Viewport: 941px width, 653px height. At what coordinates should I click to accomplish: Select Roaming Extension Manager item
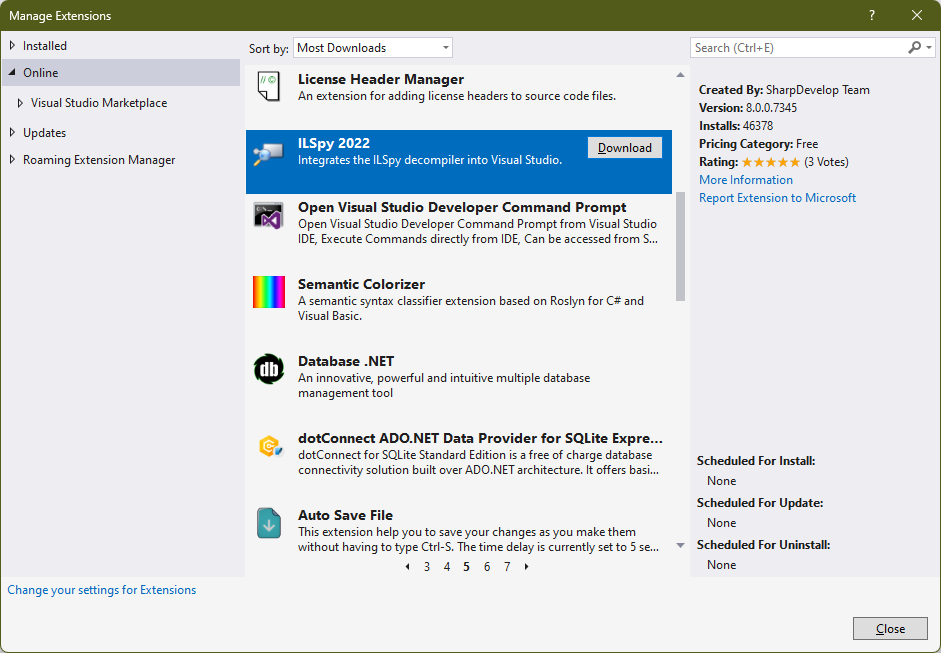click(99, 160)
